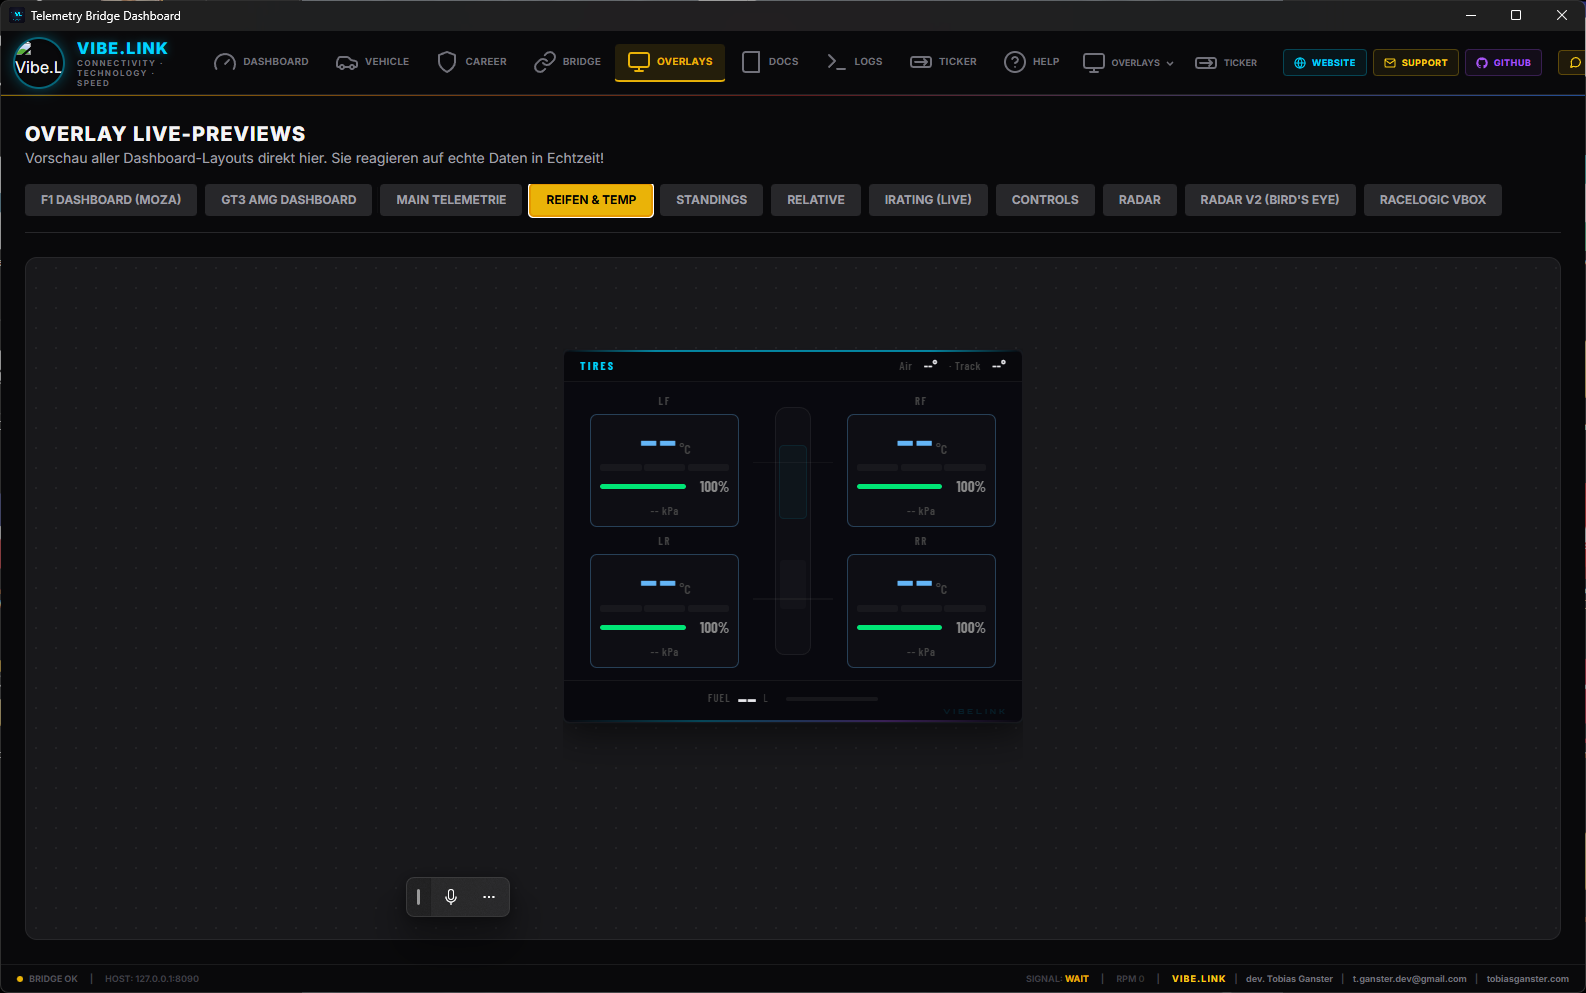
Task: Click the microphone icon in floating bar
Action: [x=451, y=897]
